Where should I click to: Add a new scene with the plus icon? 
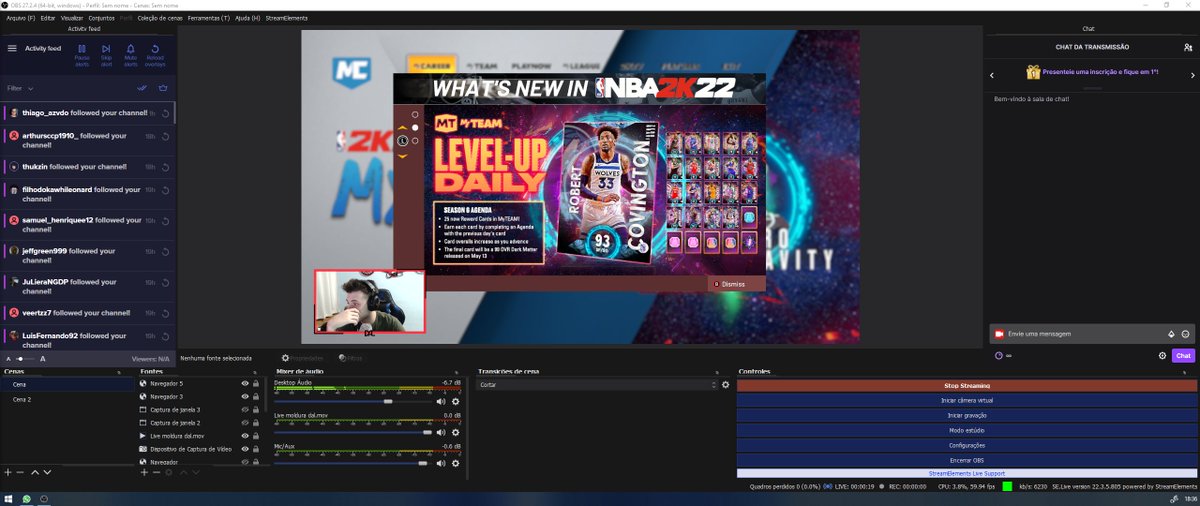(8, 471)
